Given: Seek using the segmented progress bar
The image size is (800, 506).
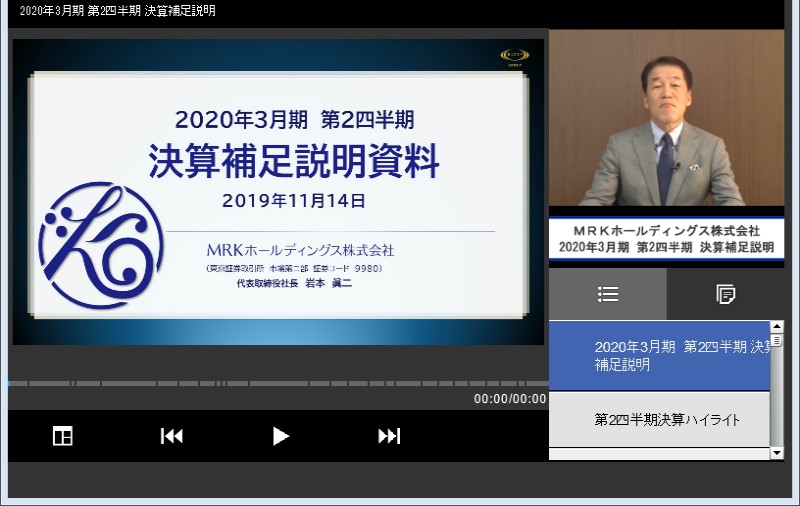Looking at the screenshot, I should (278, 383).
